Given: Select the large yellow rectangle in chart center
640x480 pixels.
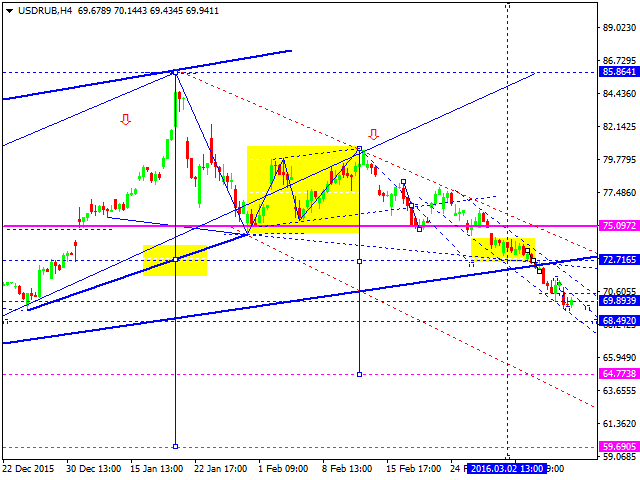Looking at the screenshot, I should [303, 190].
